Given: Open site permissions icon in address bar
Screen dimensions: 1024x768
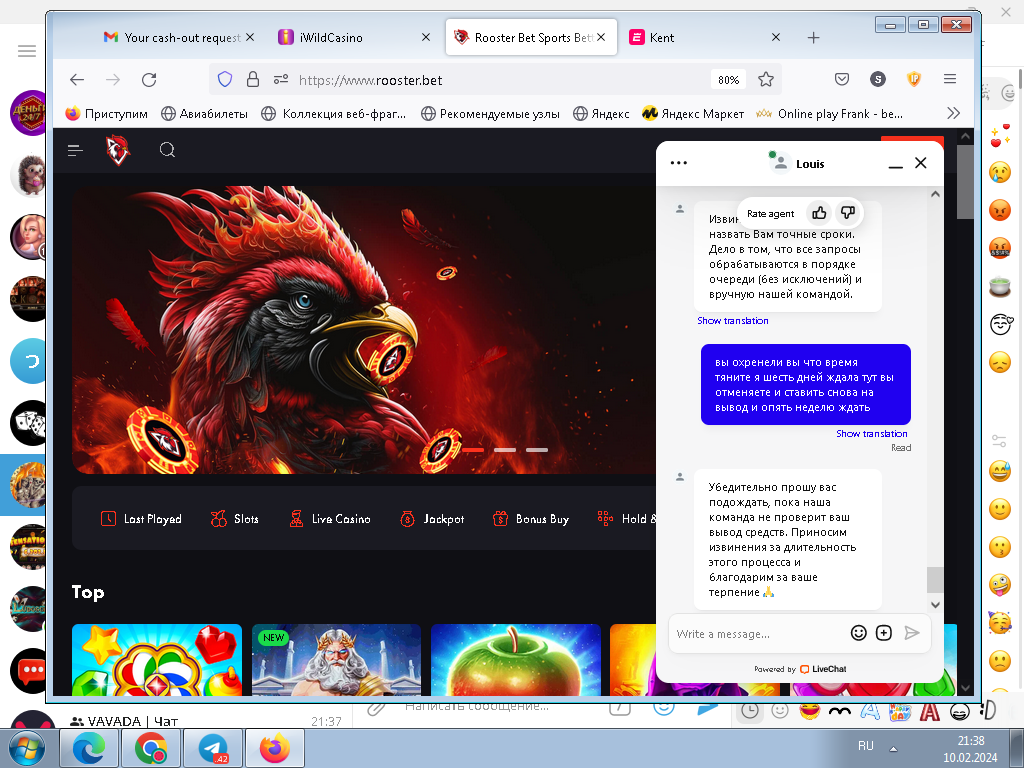Looking at the screenshot, I should (x=281, y=80).
